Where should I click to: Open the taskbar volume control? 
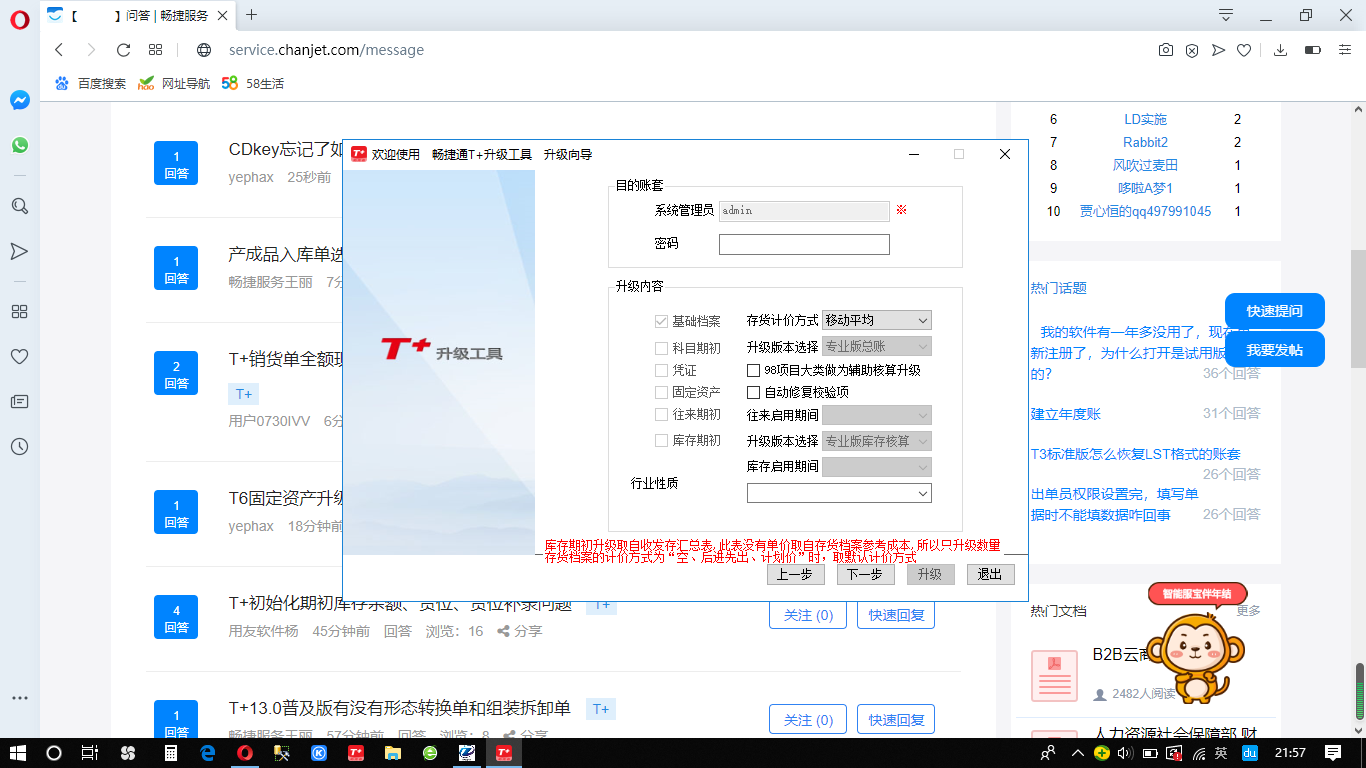(x=1125, y=753)
